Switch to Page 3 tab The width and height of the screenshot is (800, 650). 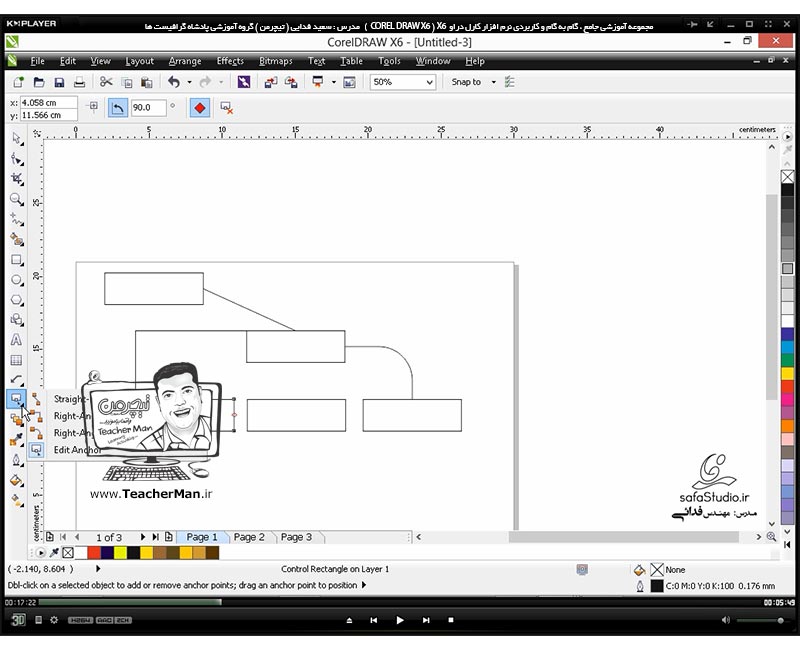296,537
